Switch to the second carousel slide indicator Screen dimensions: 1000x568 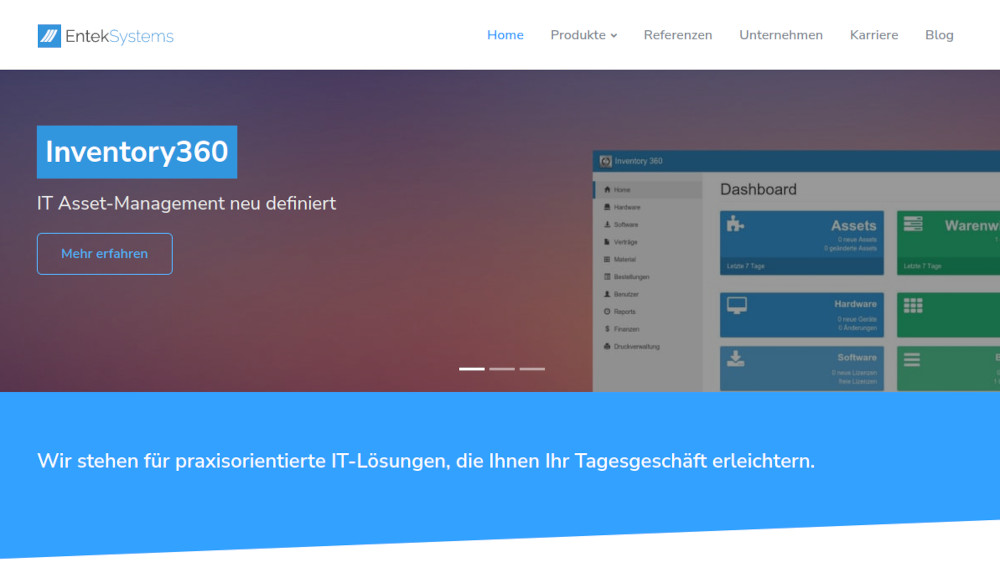502,369
